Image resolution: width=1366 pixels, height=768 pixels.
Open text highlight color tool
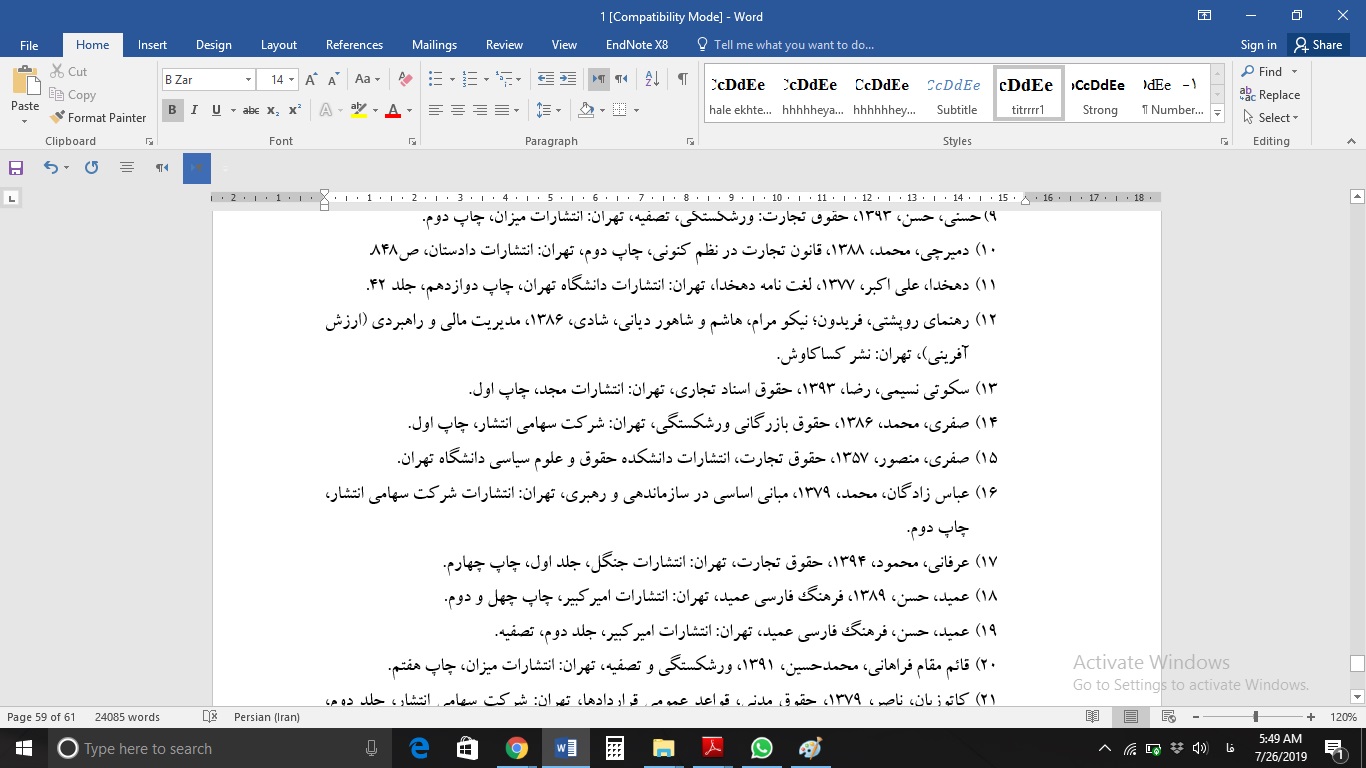click(x=358, y=110)
